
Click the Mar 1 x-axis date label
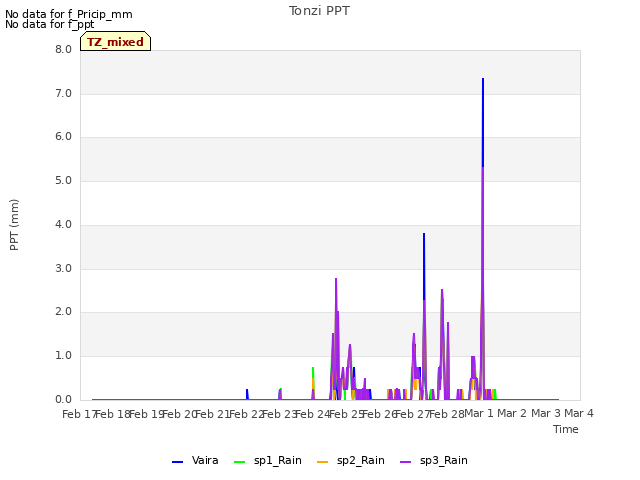[479, 413]
